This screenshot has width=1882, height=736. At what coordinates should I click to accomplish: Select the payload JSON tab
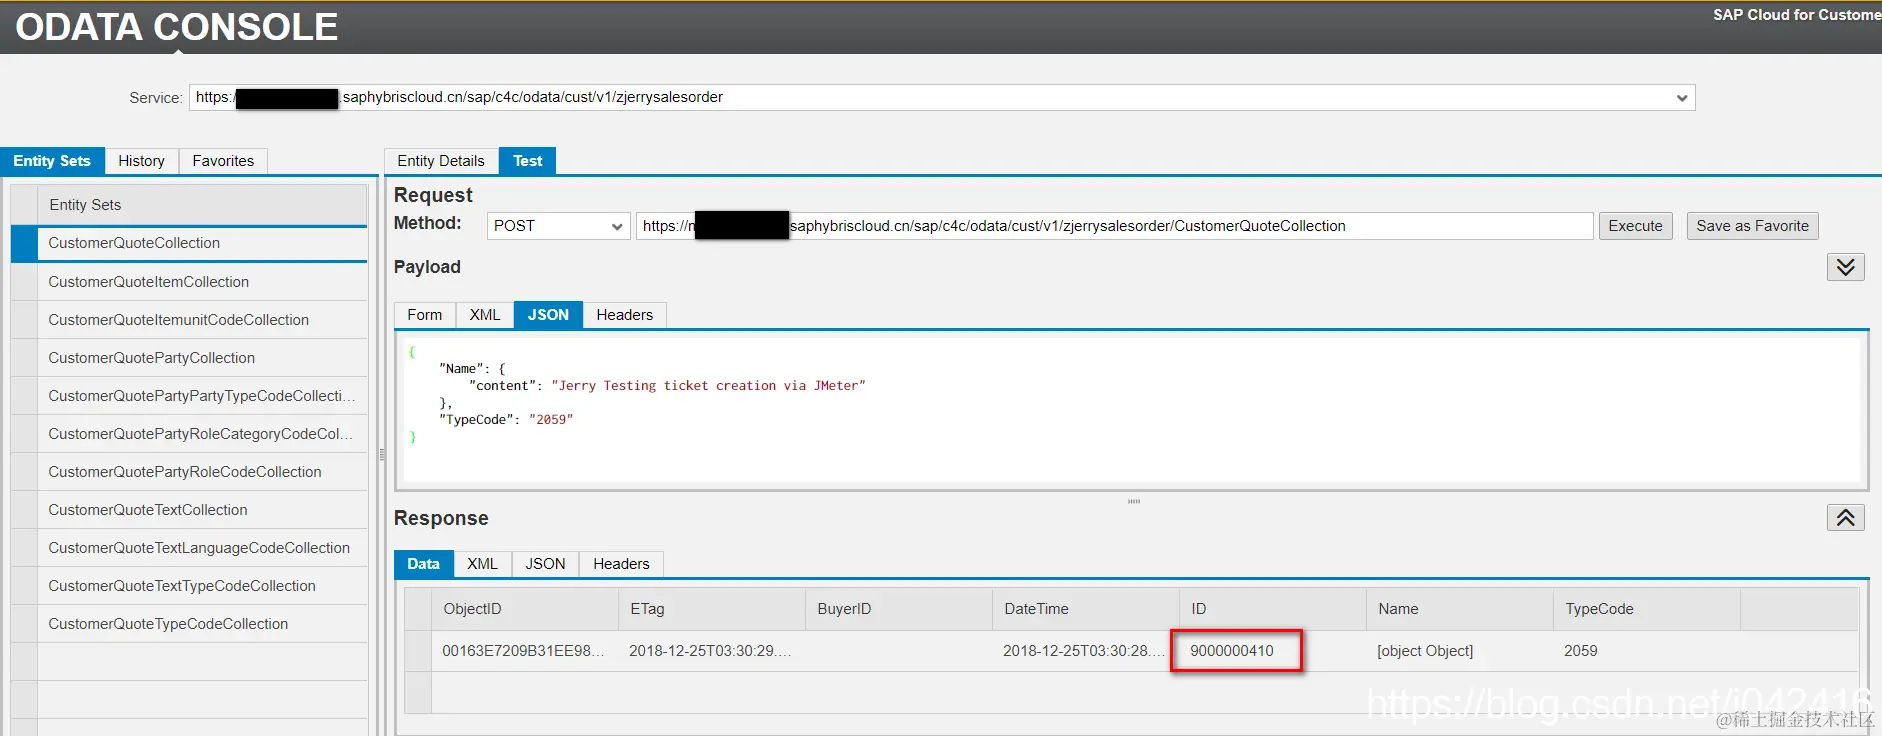548,315
